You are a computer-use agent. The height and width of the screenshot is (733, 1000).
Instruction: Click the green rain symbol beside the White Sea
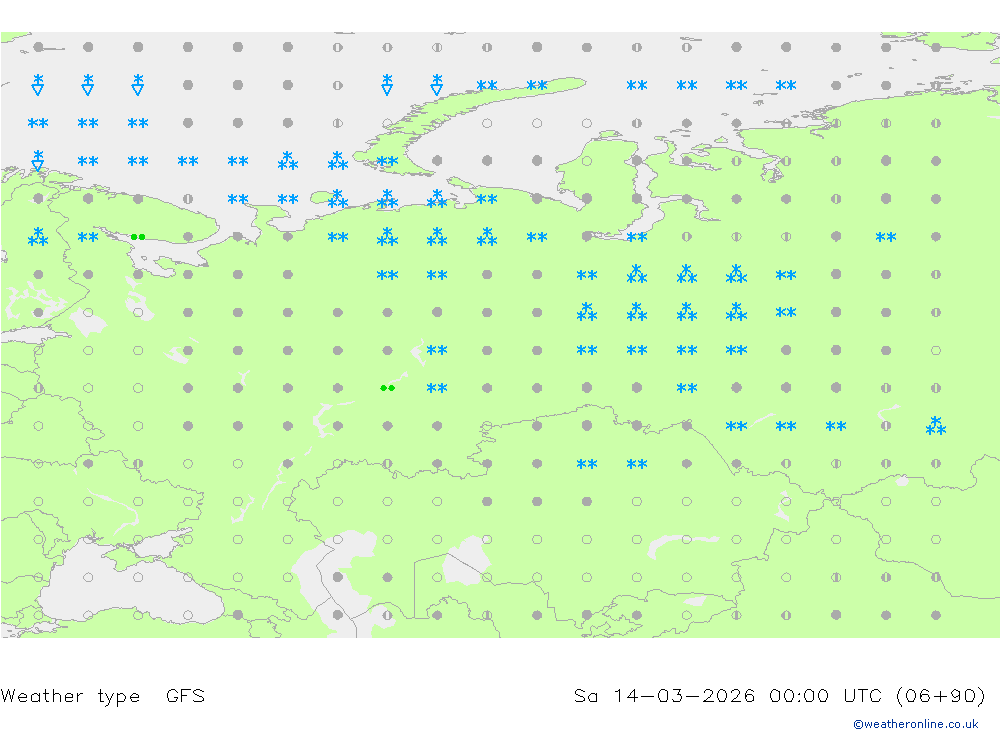click(138, 237)
